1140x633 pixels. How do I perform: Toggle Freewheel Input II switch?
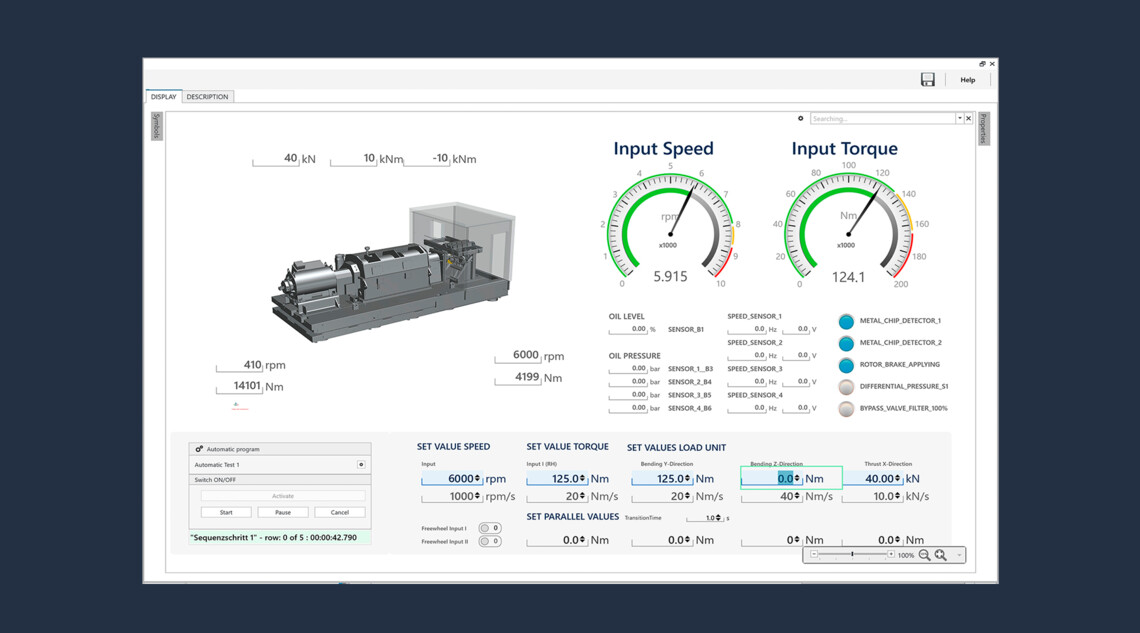click(489, 541)
